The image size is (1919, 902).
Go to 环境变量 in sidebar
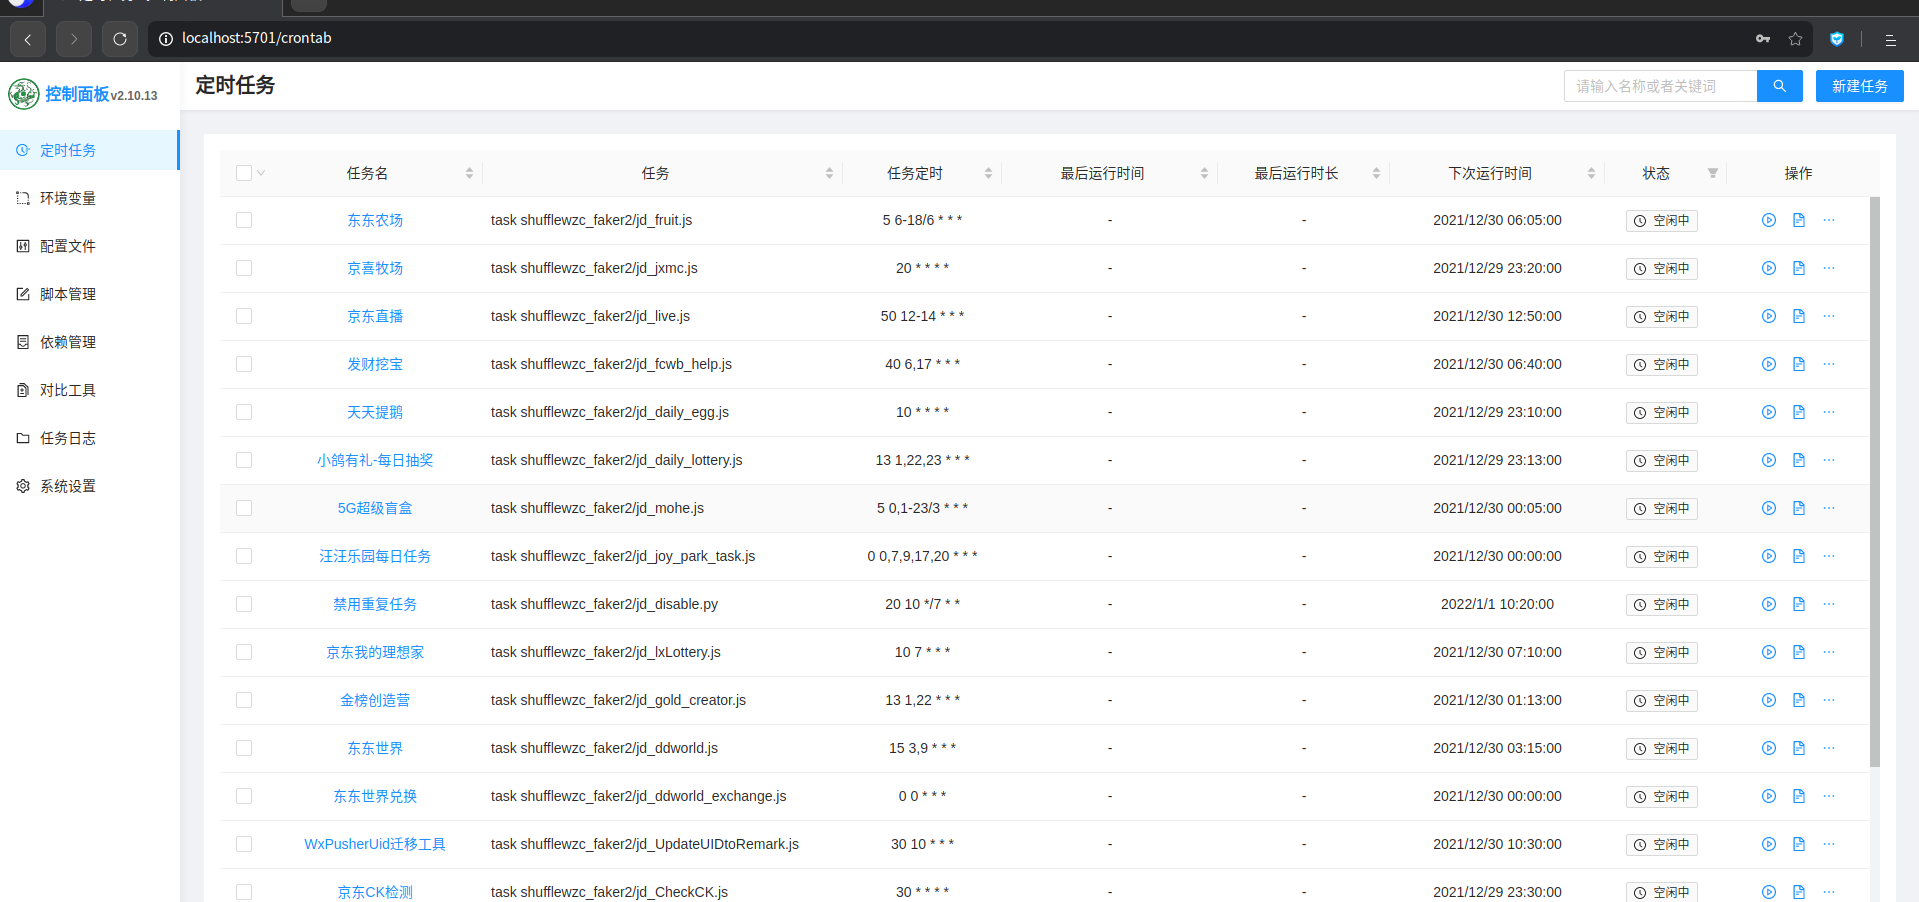[89, 198]
